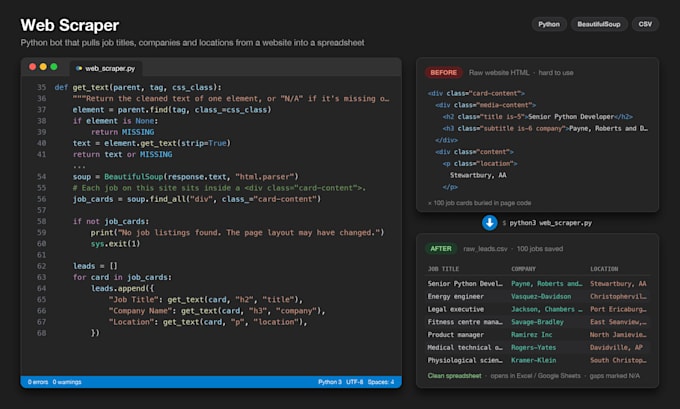Screen dimensions: 680x409
Task: Click 'raw_leads.csv' file name in AFTER panel
Action: tap(485, 249)
